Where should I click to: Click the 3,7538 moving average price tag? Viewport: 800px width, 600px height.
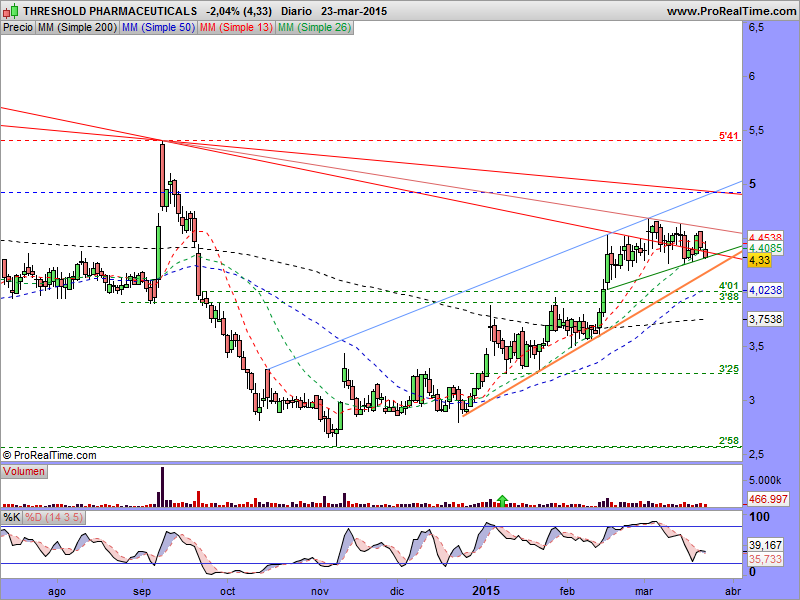click(765, 319)
